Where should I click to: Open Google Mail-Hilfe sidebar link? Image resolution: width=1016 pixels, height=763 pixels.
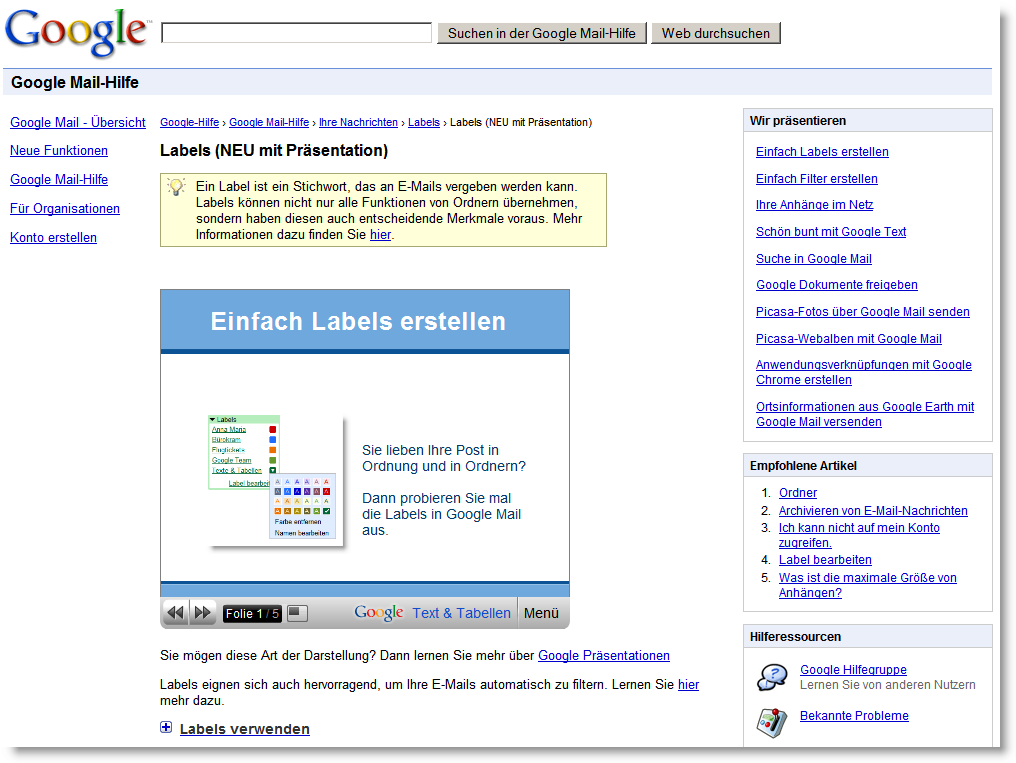(x=59, y=179)
